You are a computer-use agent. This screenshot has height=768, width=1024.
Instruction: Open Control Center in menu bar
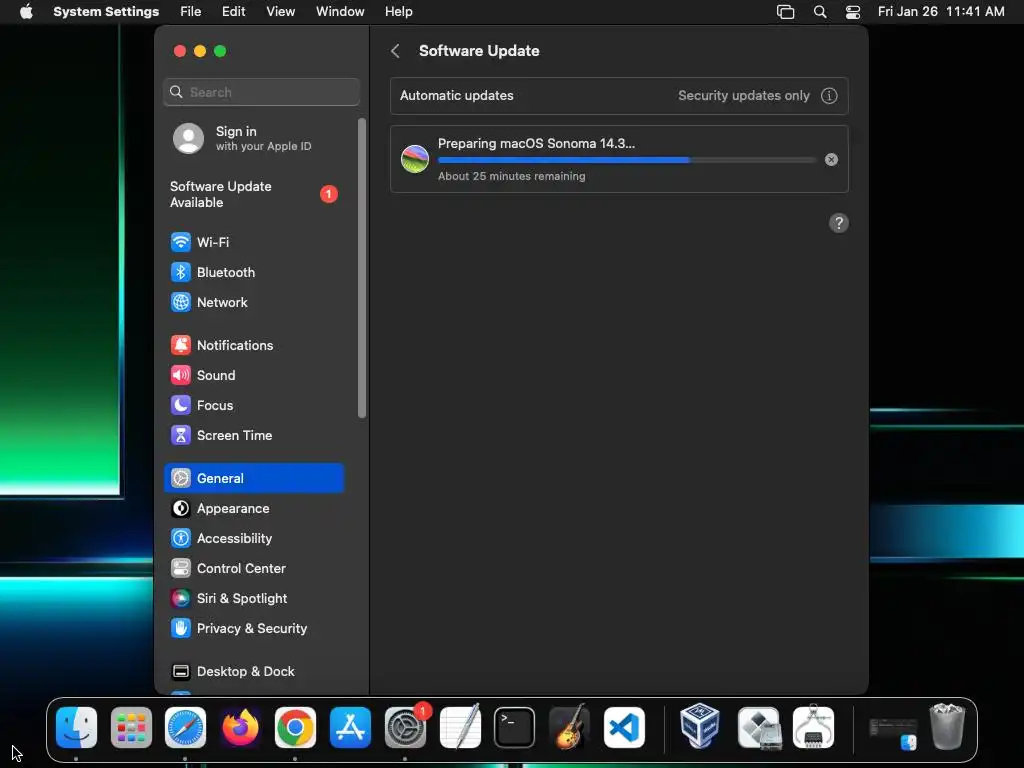(853, 12)
